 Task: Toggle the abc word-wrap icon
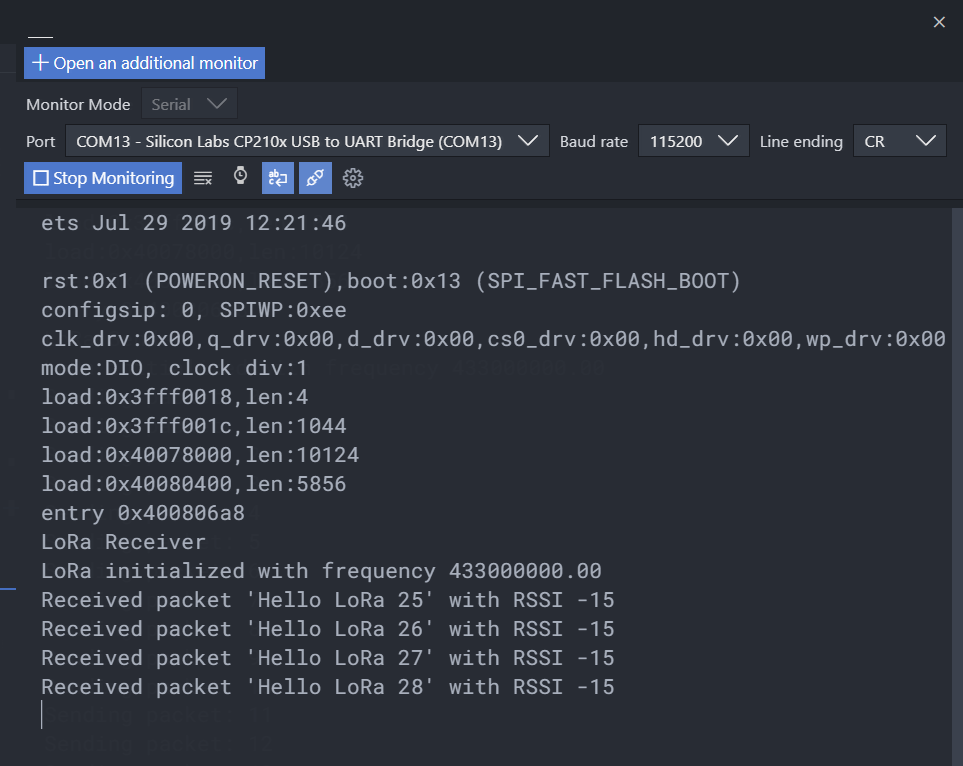pos(278,178)
